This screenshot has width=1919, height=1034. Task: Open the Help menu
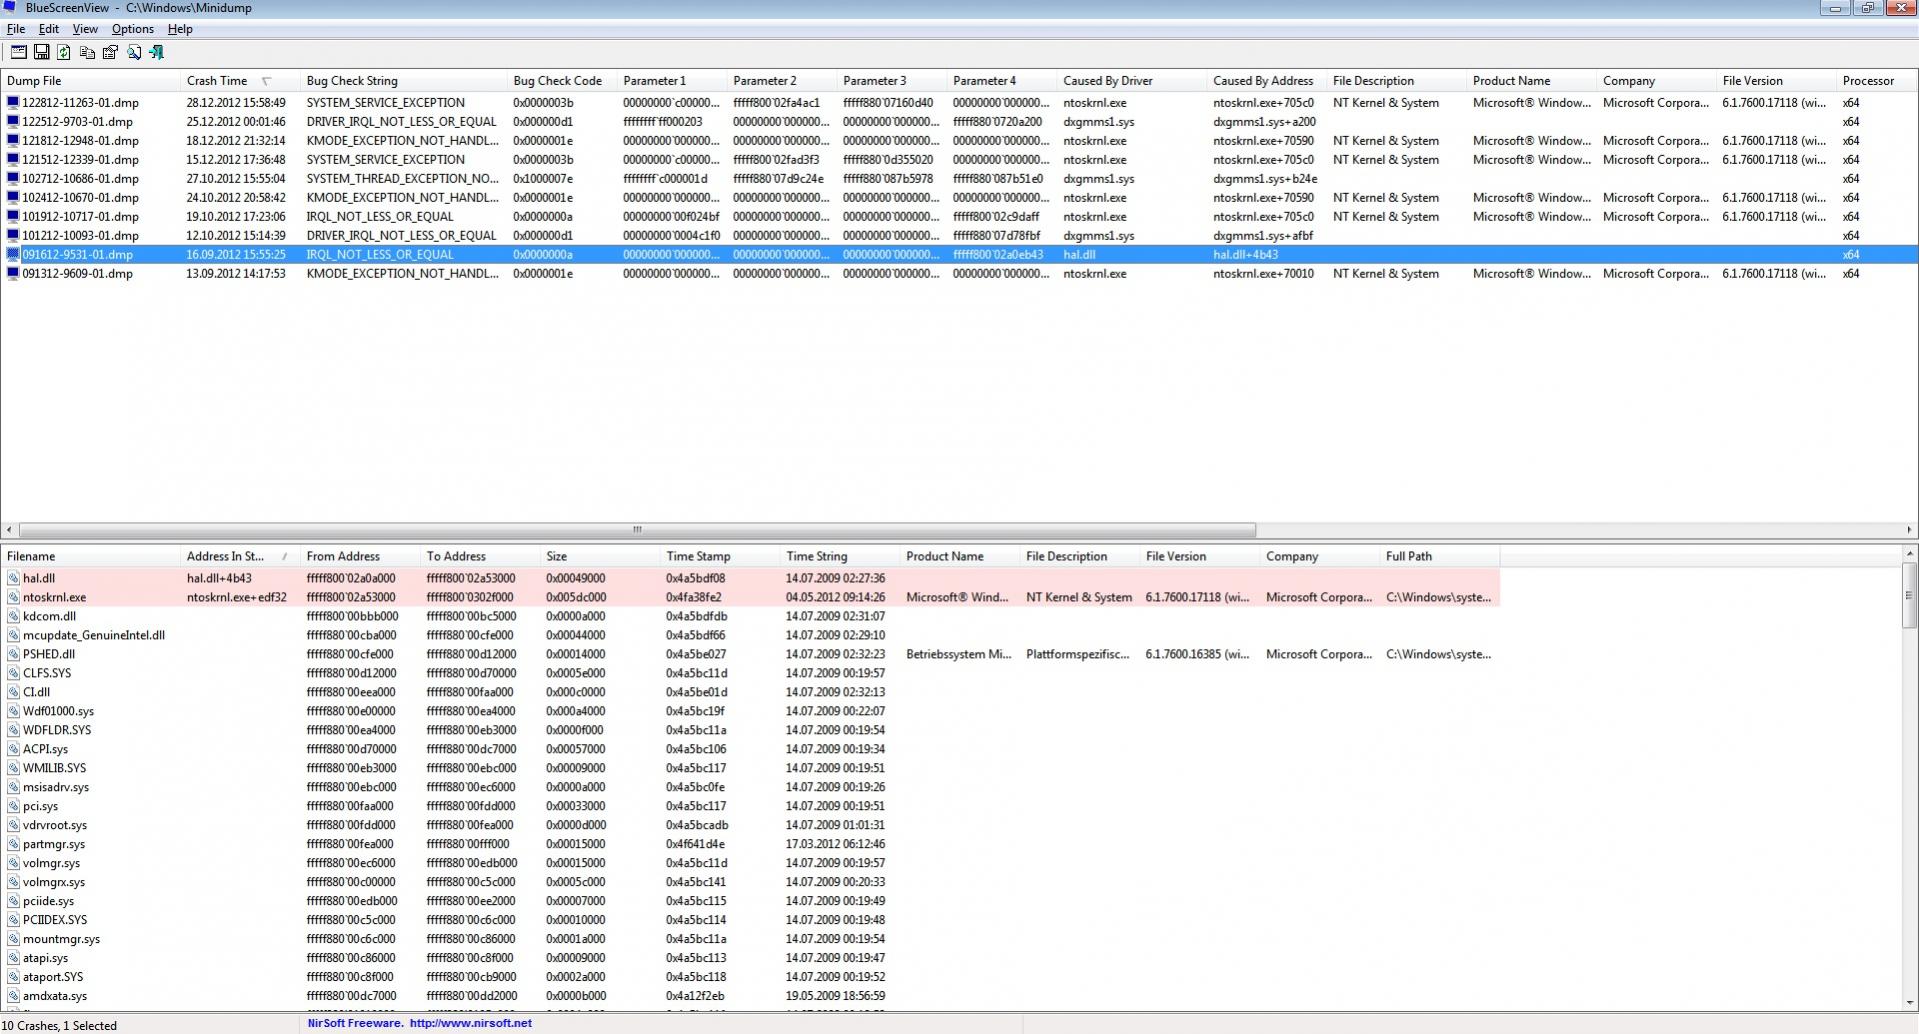180,29
